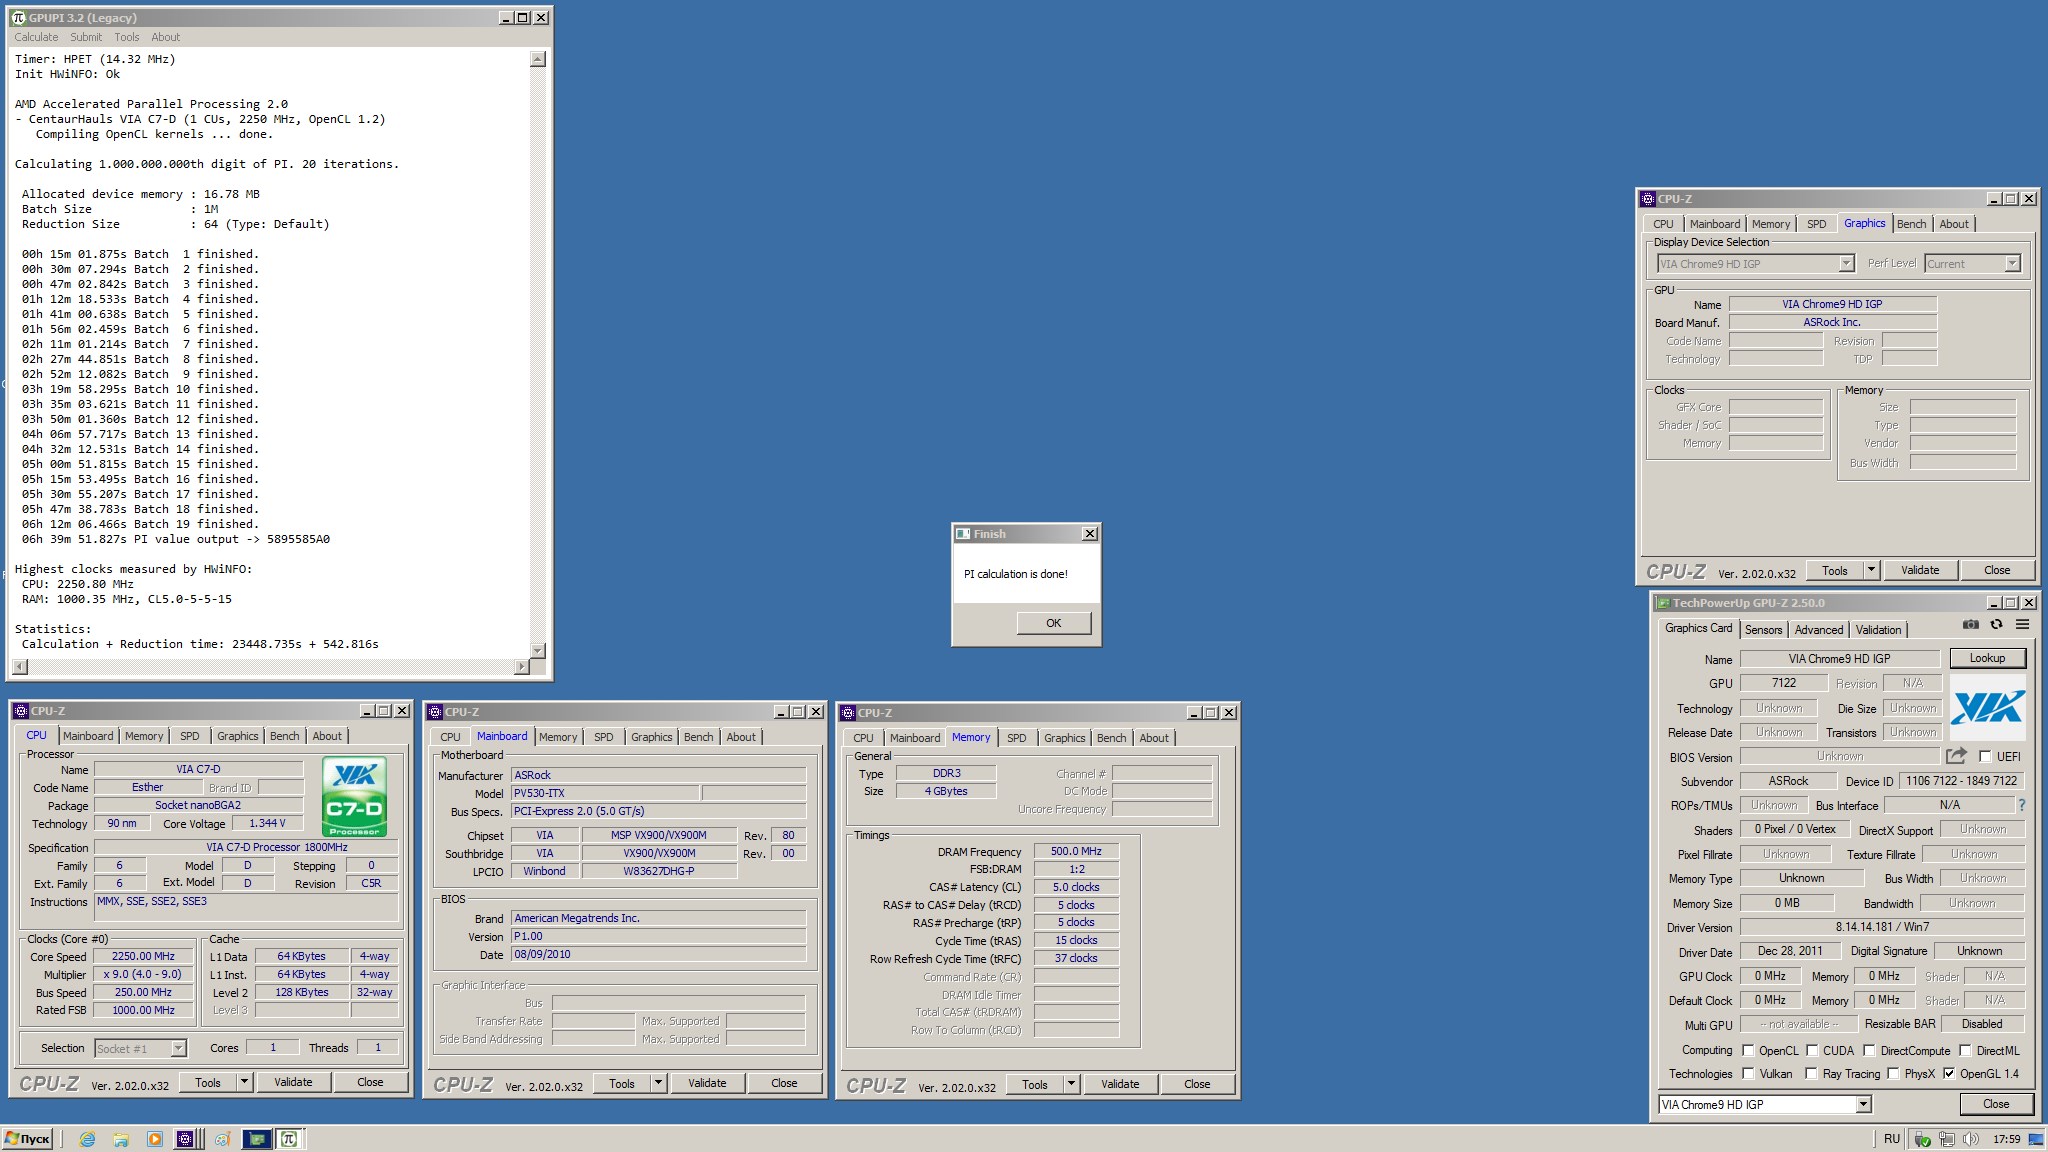2048x1152 pixels.
Task: Switch to GPU-Z taskbar button
Action: [257, 1139]
